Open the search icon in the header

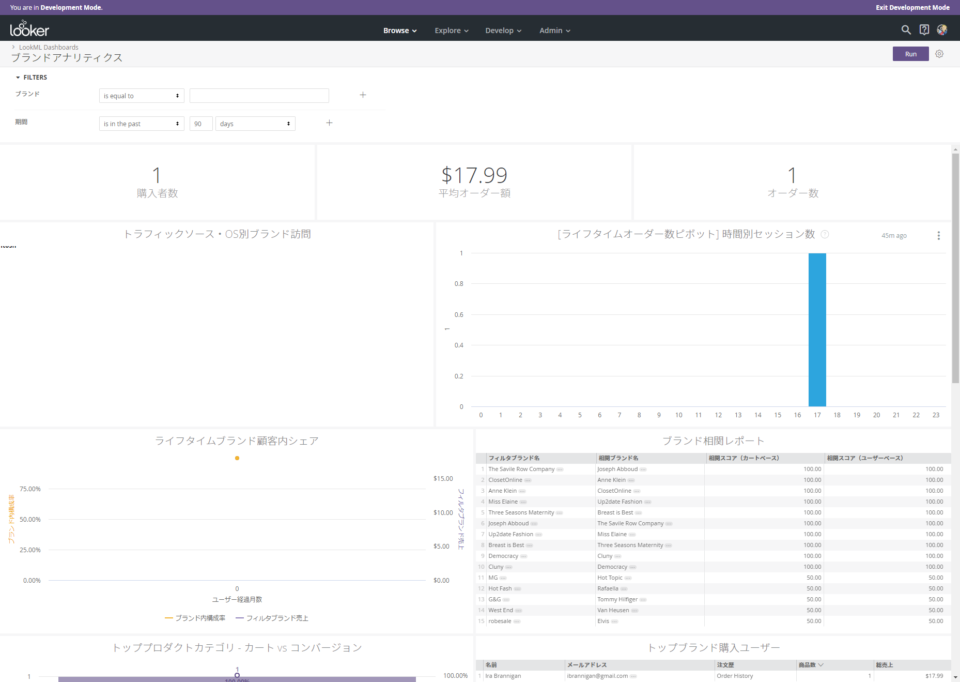click(x=906, y=30)
